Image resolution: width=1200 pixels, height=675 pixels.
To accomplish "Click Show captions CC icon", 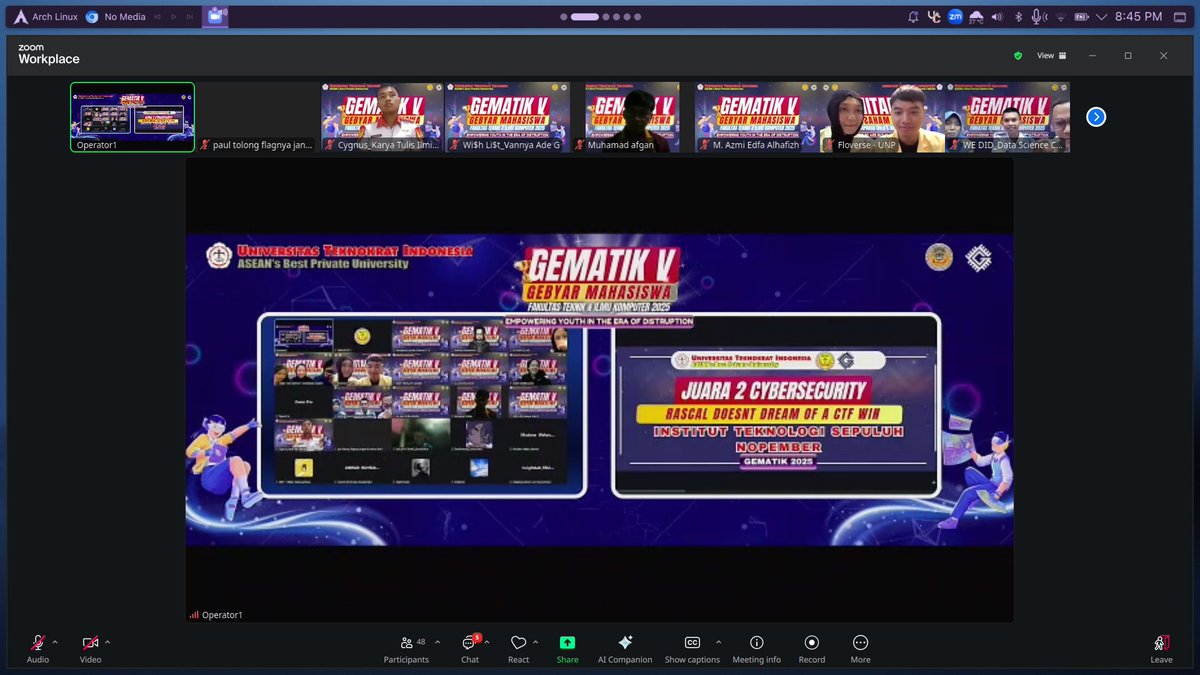I will pyautogui.click(x=691, y=642).
